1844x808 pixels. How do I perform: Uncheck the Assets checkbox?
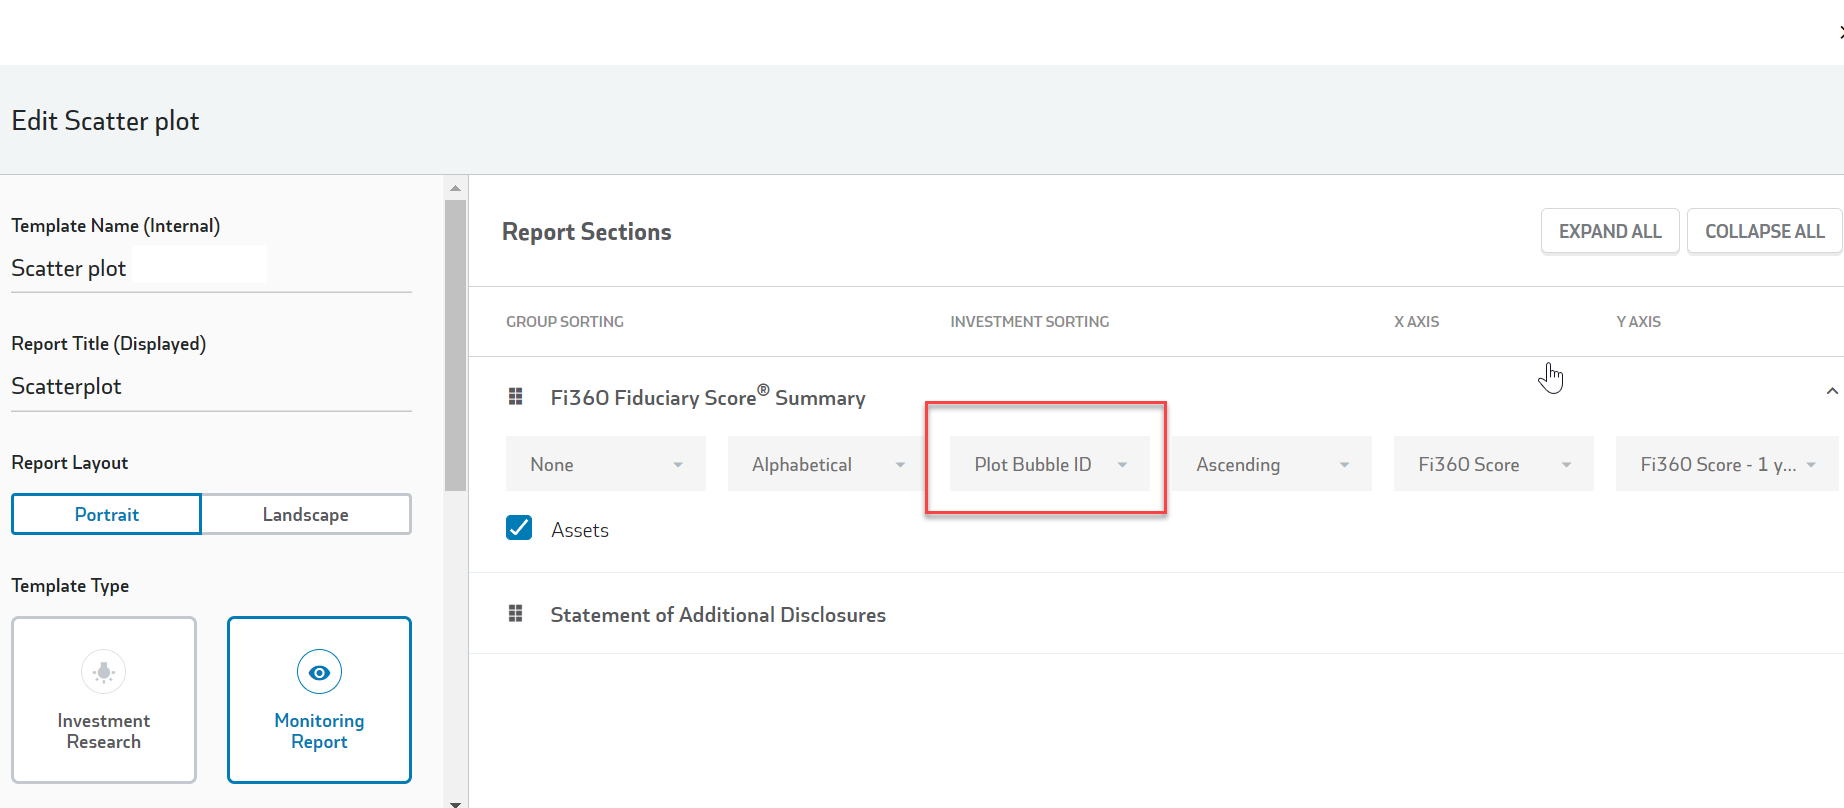click(519, 527)
